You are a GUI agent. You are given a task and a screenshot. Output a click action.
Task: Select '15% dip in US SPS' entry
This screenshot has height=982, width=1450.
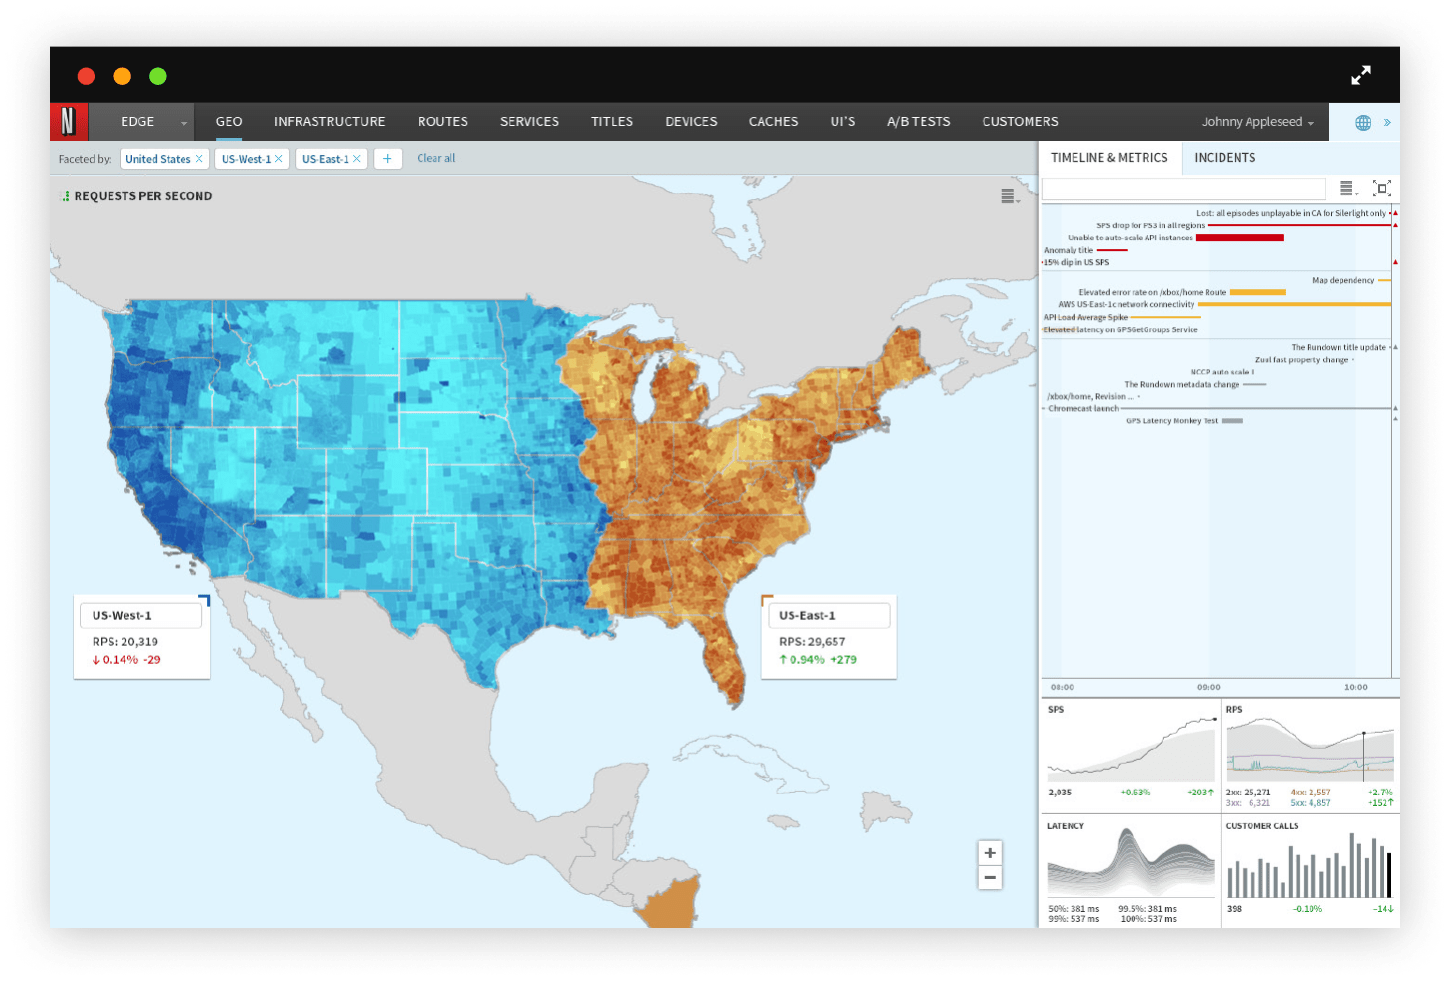pyautogui.click(x=1077, y=263)
